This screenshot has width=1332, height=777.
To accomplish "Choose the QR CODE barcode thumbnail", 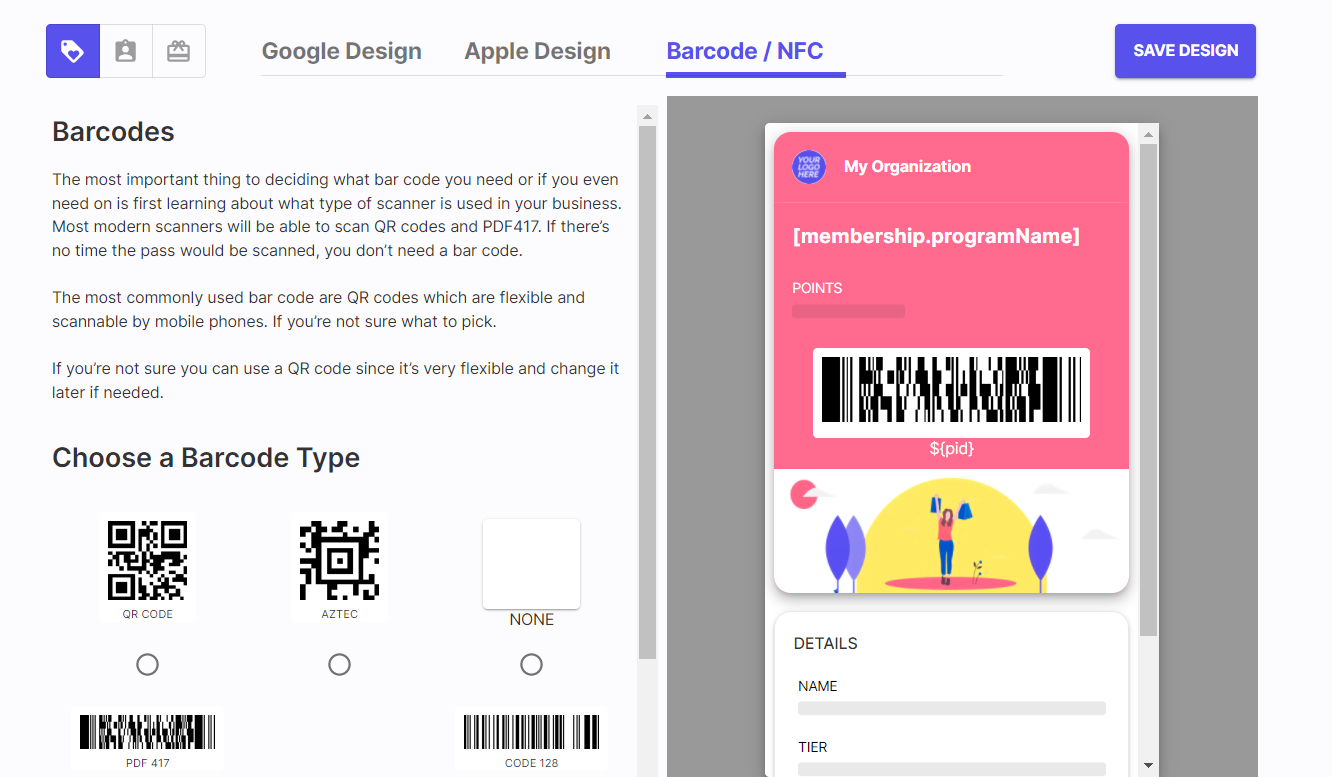I will pos(148,567).
